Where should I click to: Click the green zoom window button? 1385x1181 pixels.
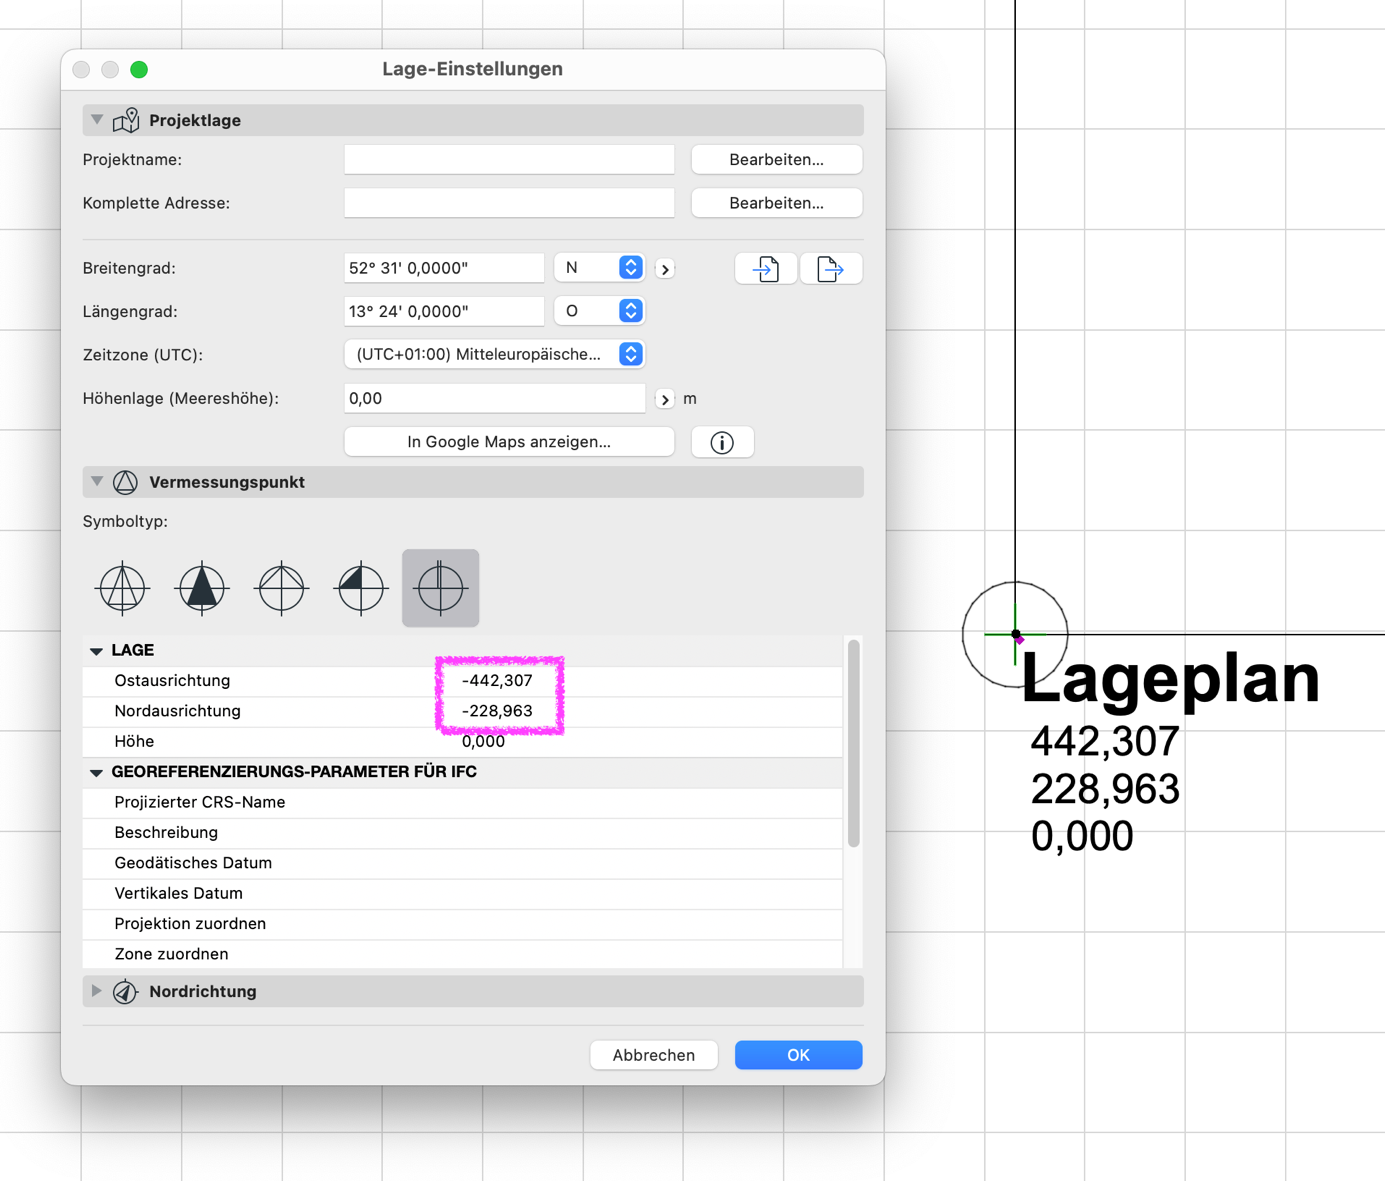pyautogui.click(x=139, y=69)
